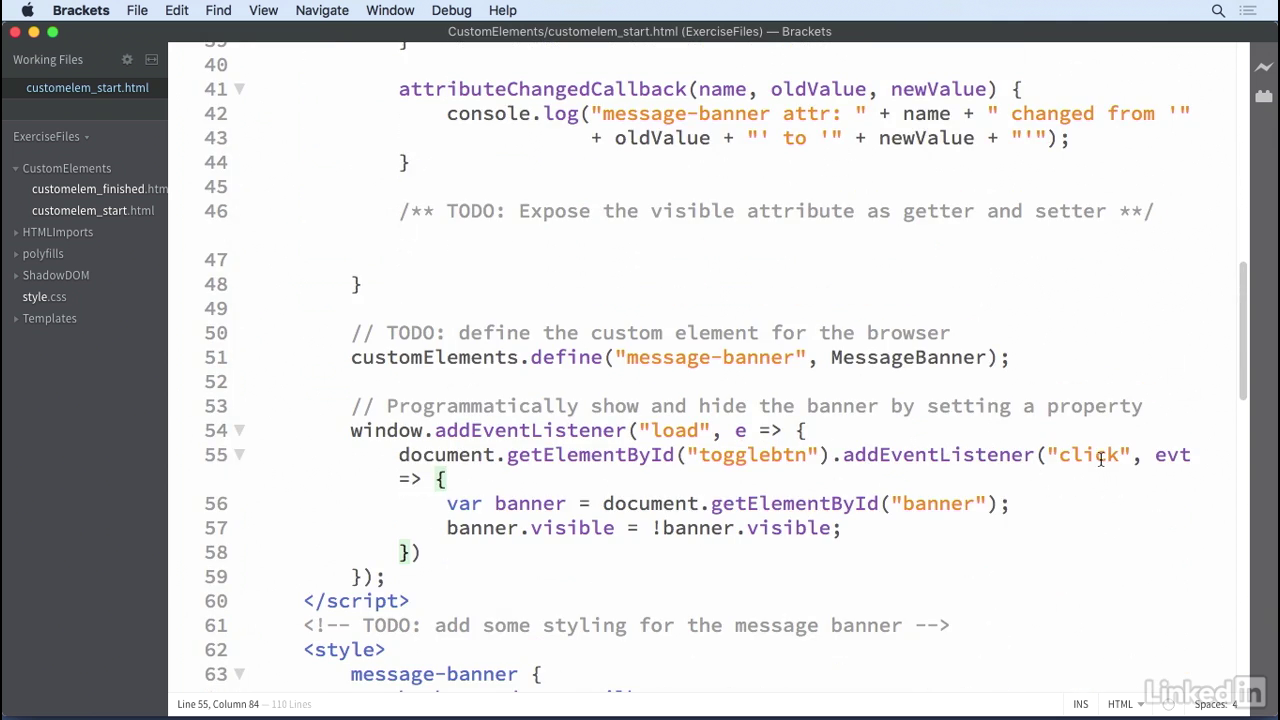The height and width of the screenshot is (720, 1280).
Task: Click "banner.visible" at start of line 57
Action: click(530, 528)
